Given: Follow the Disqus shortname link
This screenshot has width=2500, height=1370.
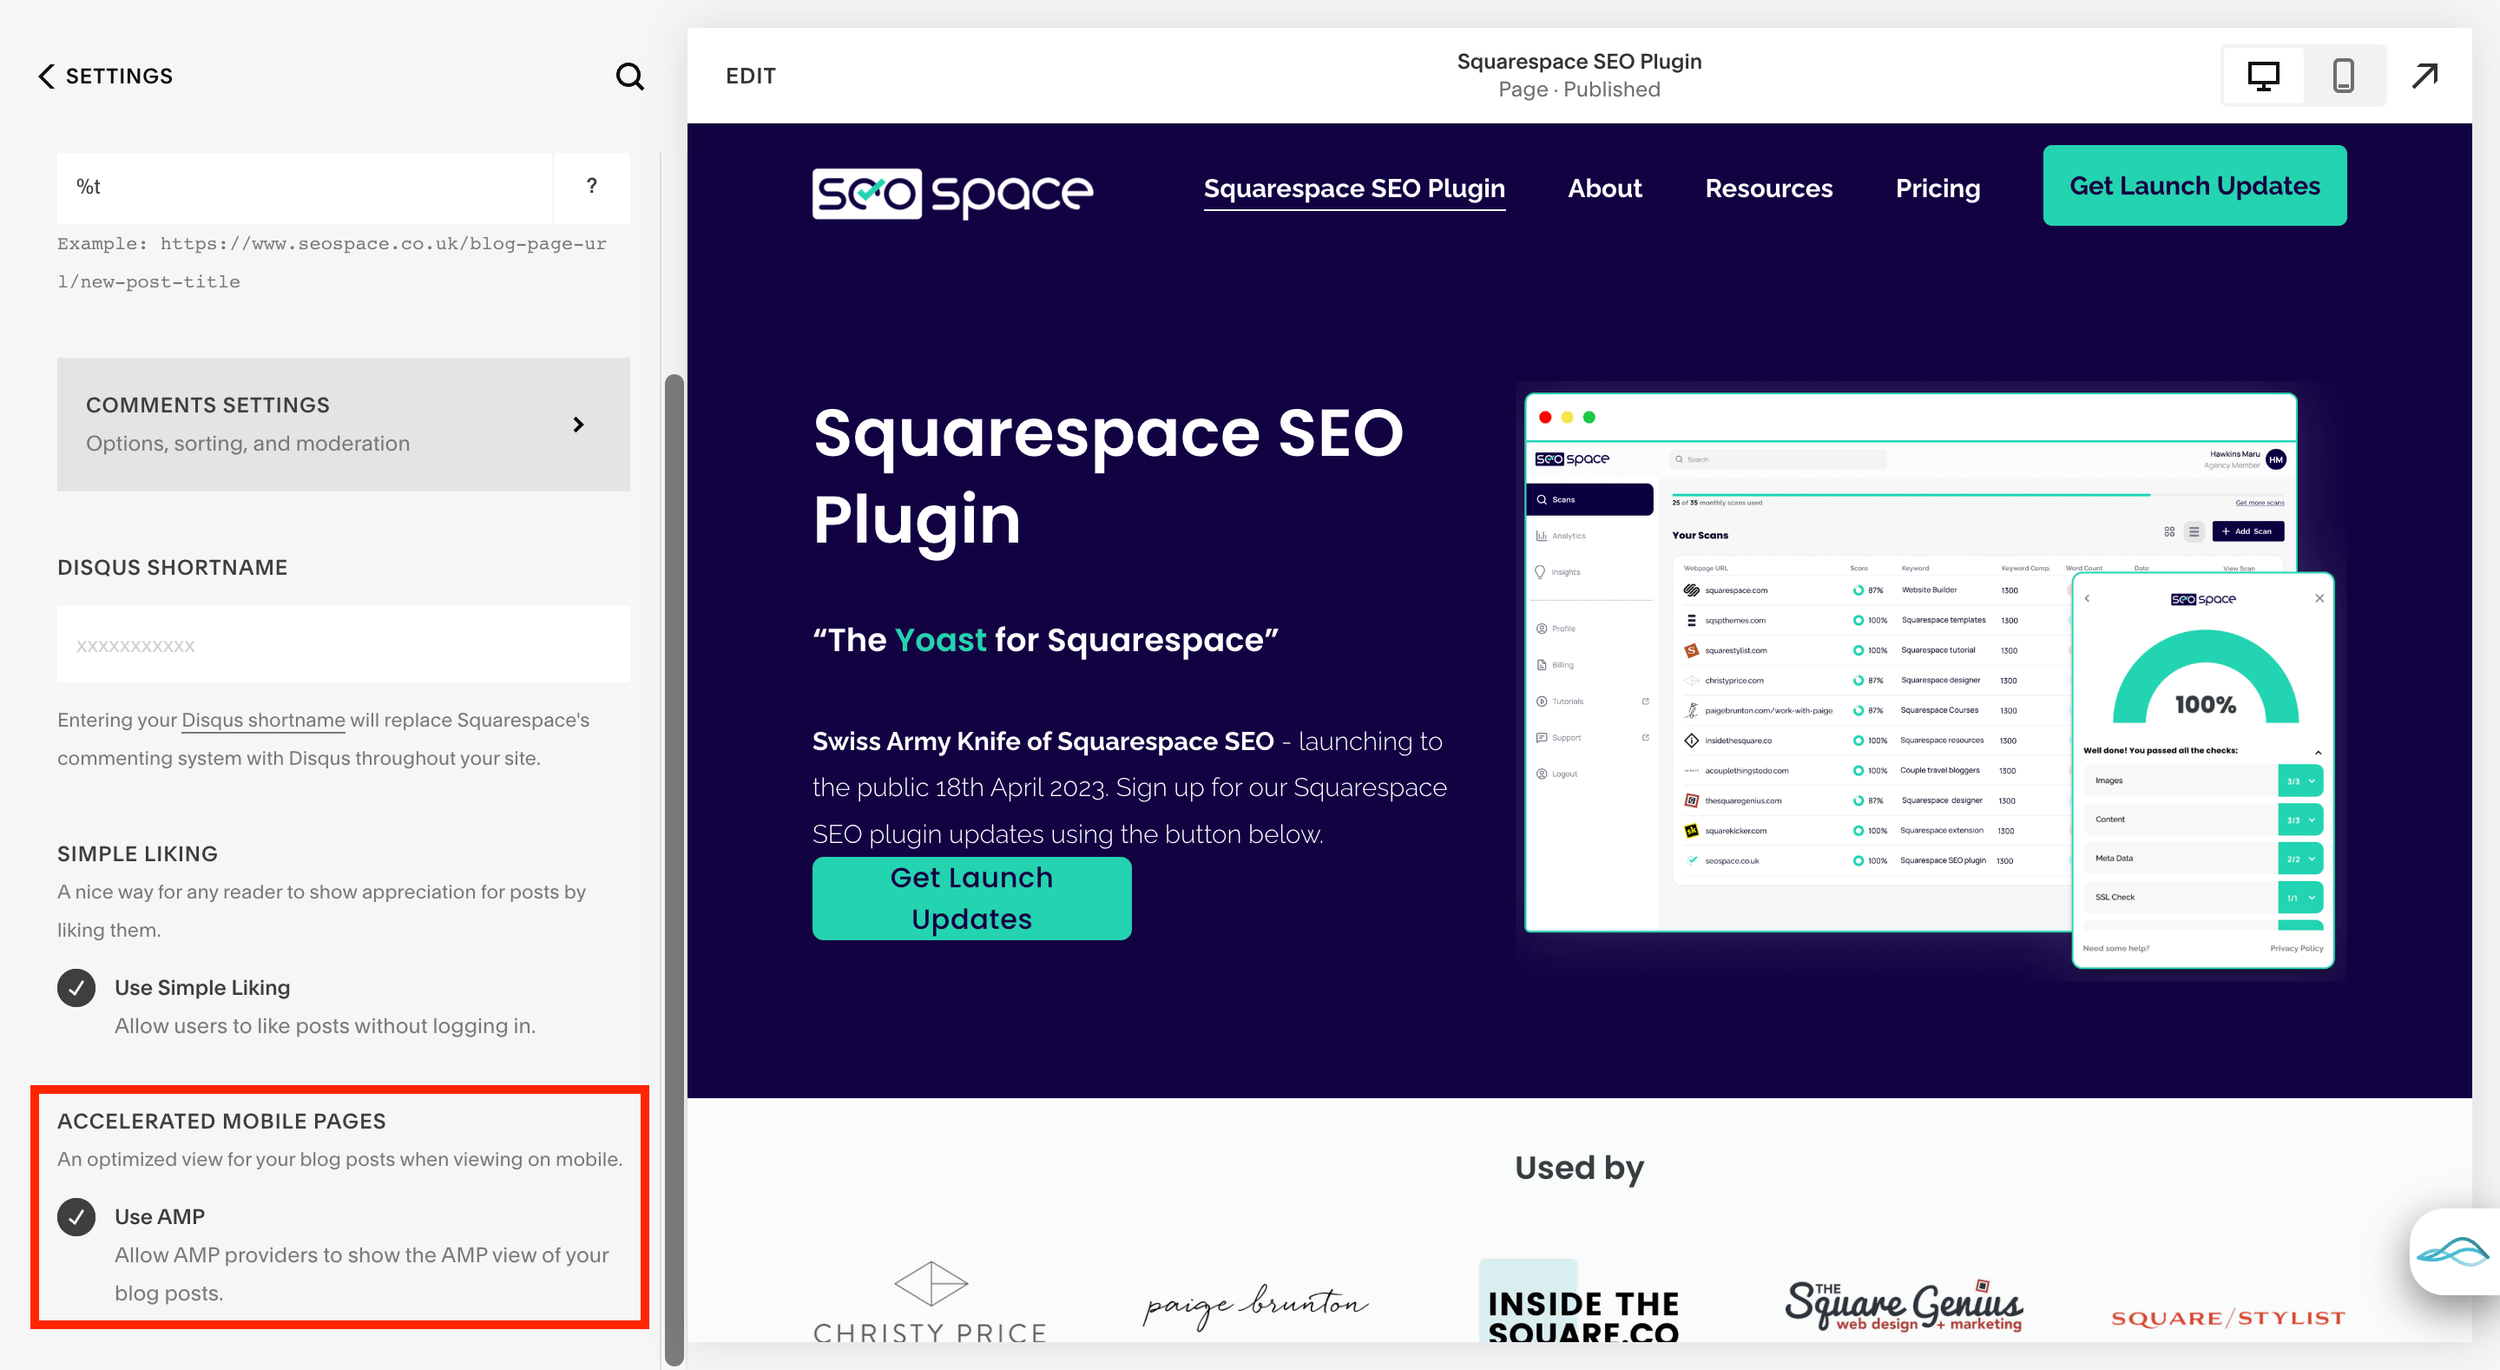Looking at the screenshot, I should (x=263, y=720).
